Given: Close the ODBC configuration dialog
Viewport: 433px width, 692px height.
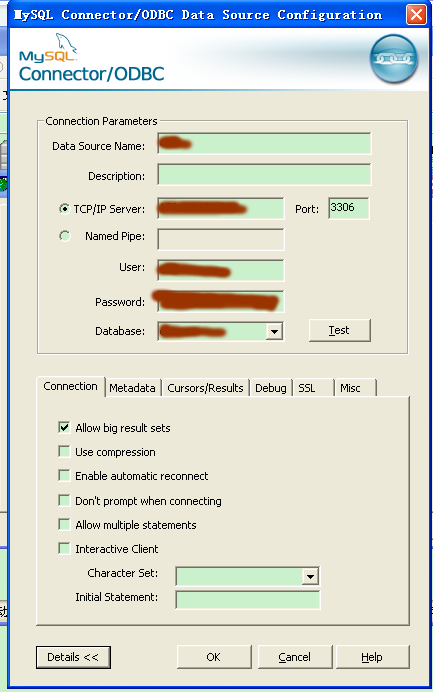Looking at the screenshot, I should click(416, 15).
